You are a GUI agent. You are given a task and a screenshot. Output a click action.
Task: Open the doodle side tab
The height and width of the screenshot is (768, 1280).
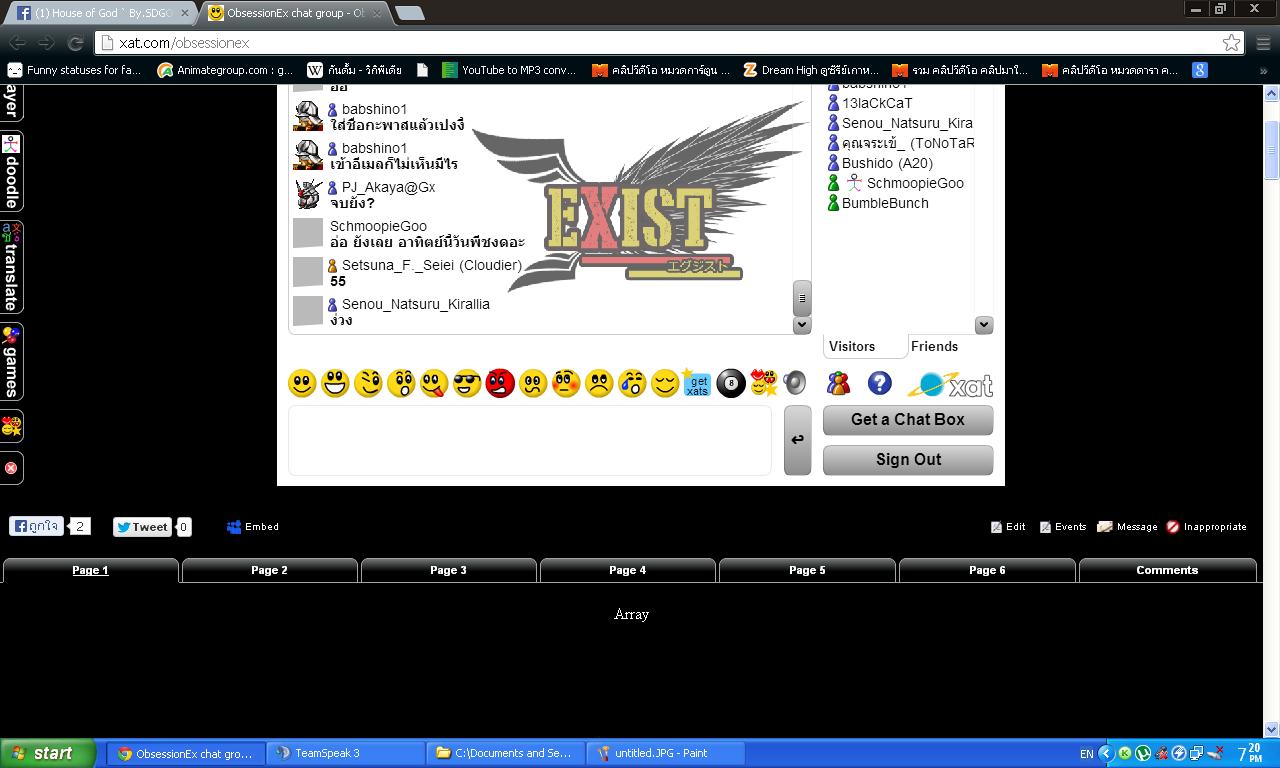coord(11,171)
